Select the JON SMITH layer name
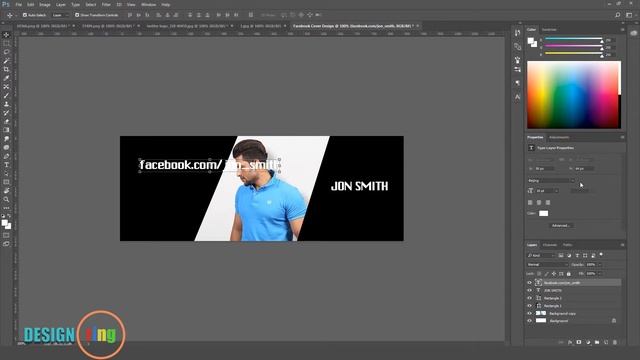The height and width of the screenshot is (360, 640). point(553,290)
